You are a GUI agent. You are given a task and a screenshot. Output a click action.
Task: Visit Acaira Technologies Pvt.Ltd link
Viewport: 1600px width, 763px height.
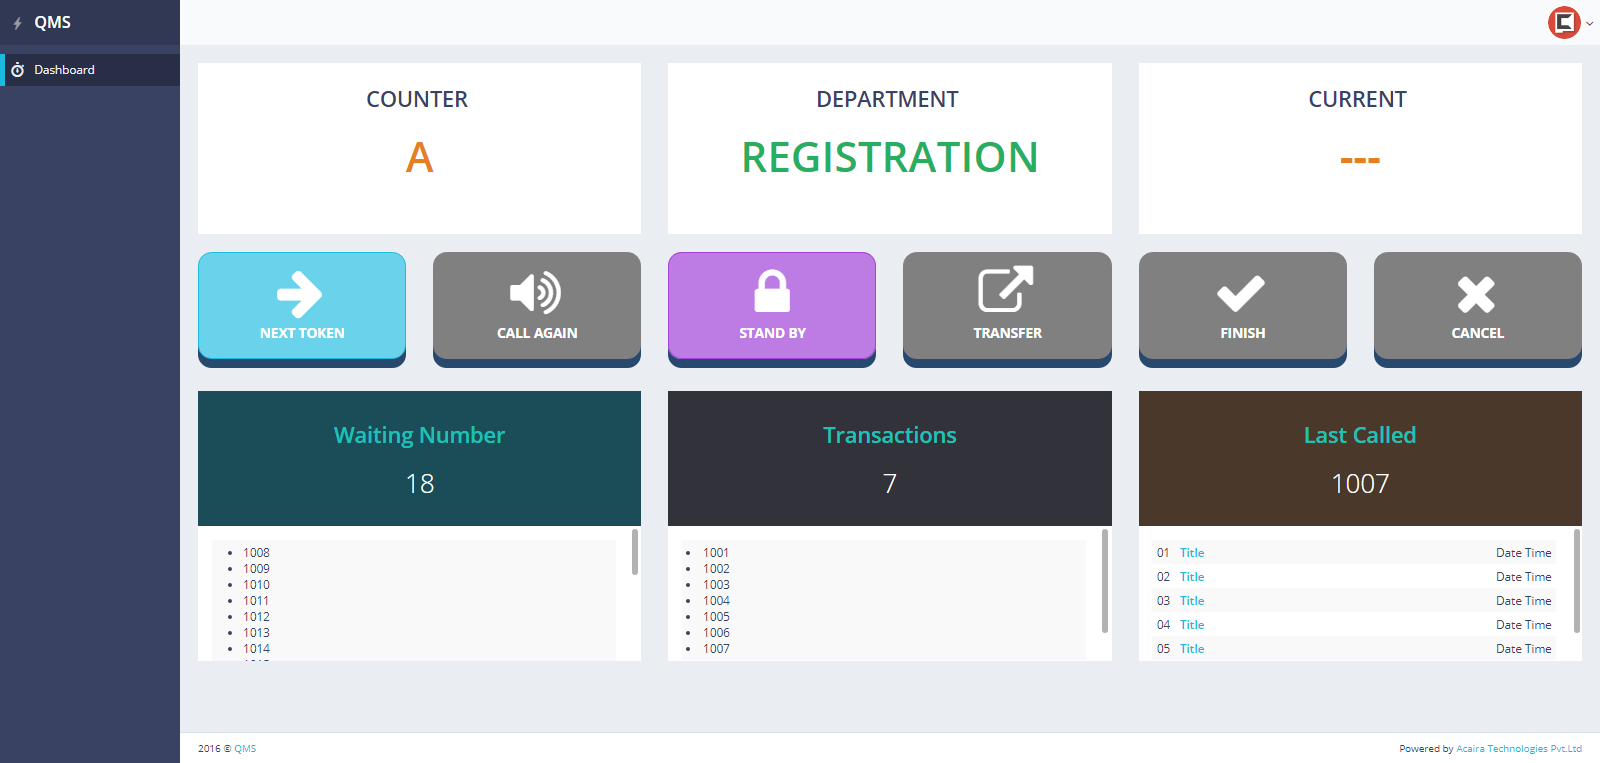[1518, 749]
